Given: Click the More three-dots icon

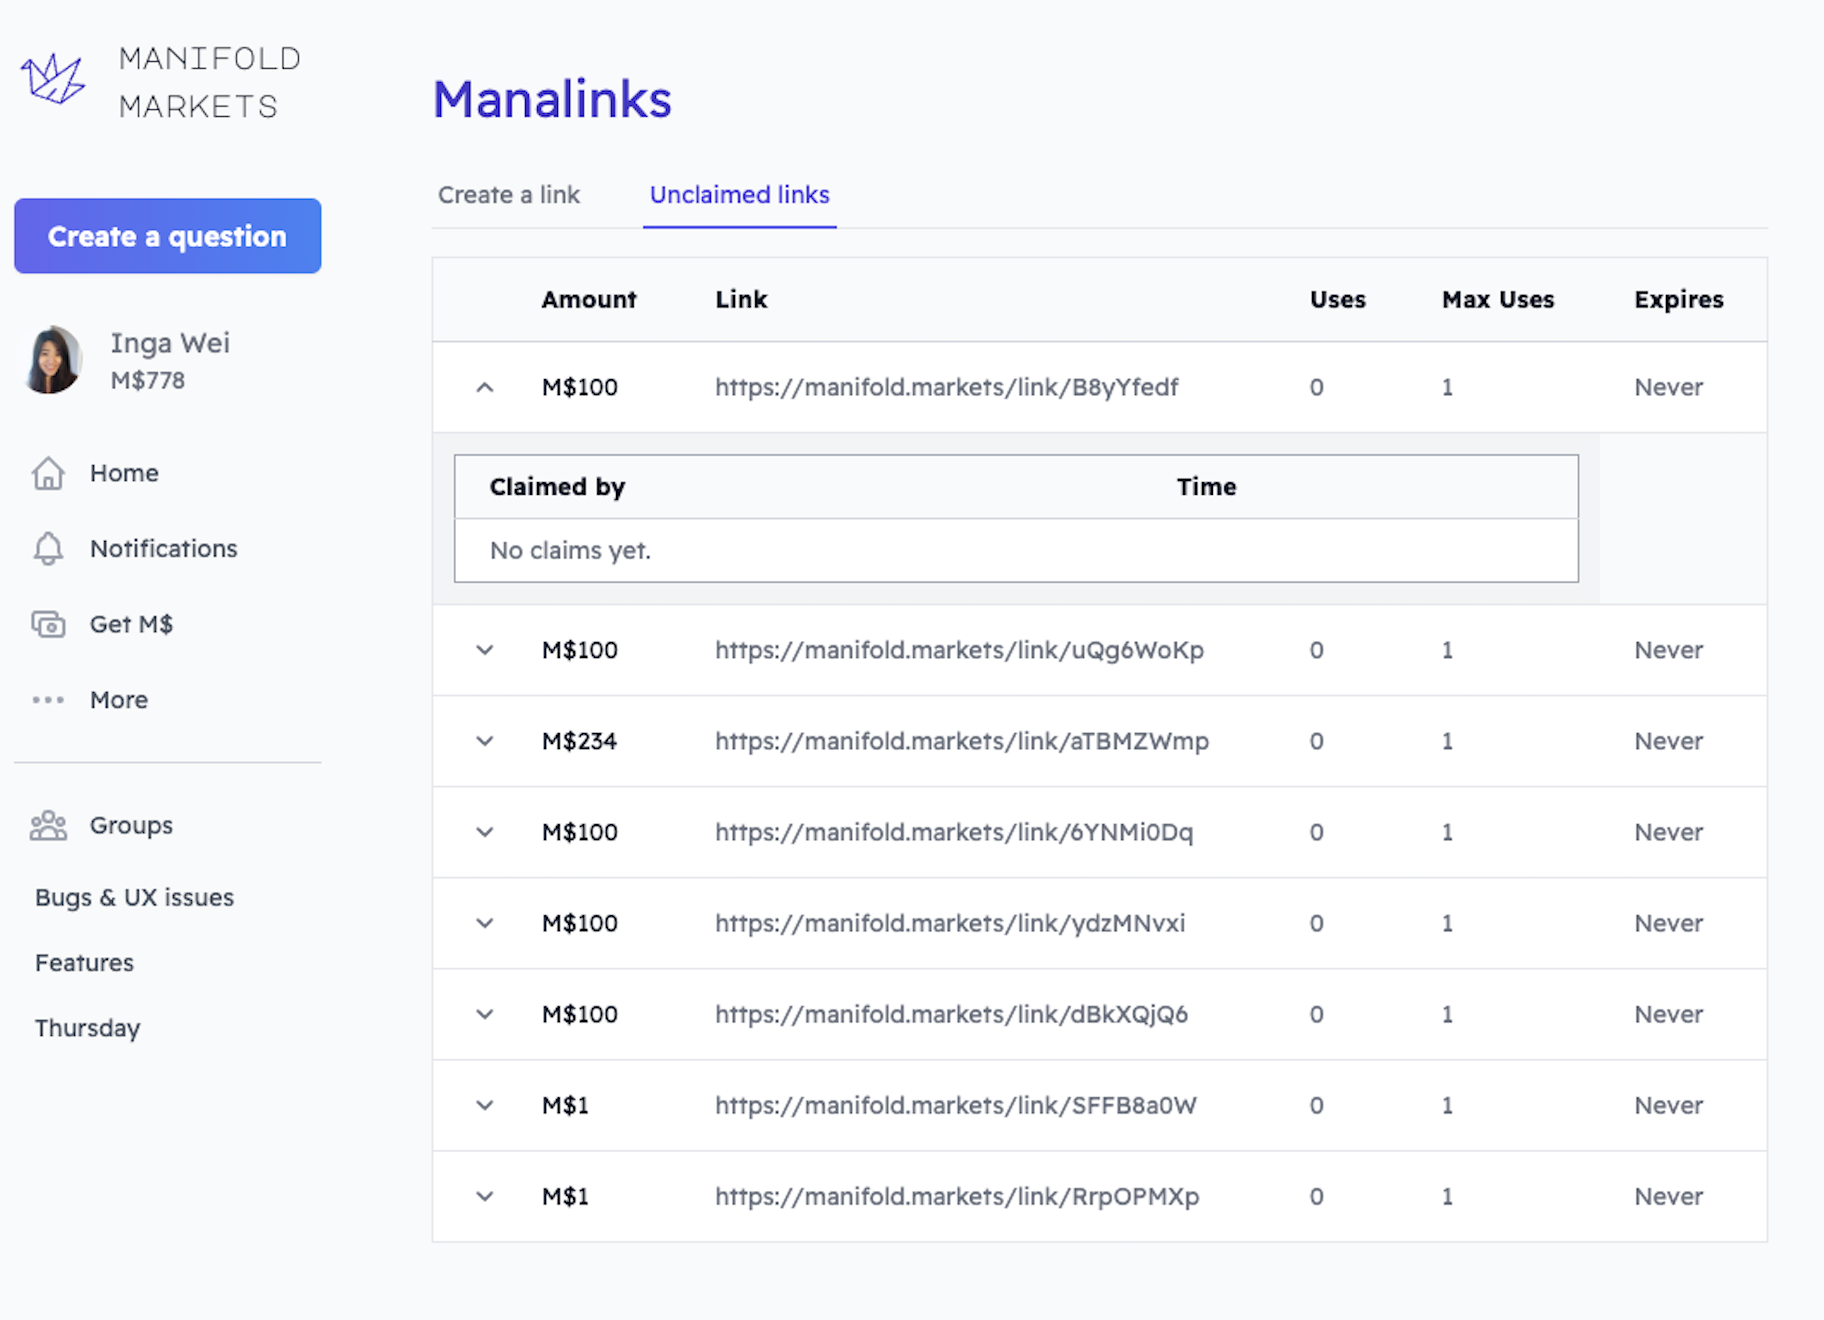Looking at the screenshot, I should [48, 700].
